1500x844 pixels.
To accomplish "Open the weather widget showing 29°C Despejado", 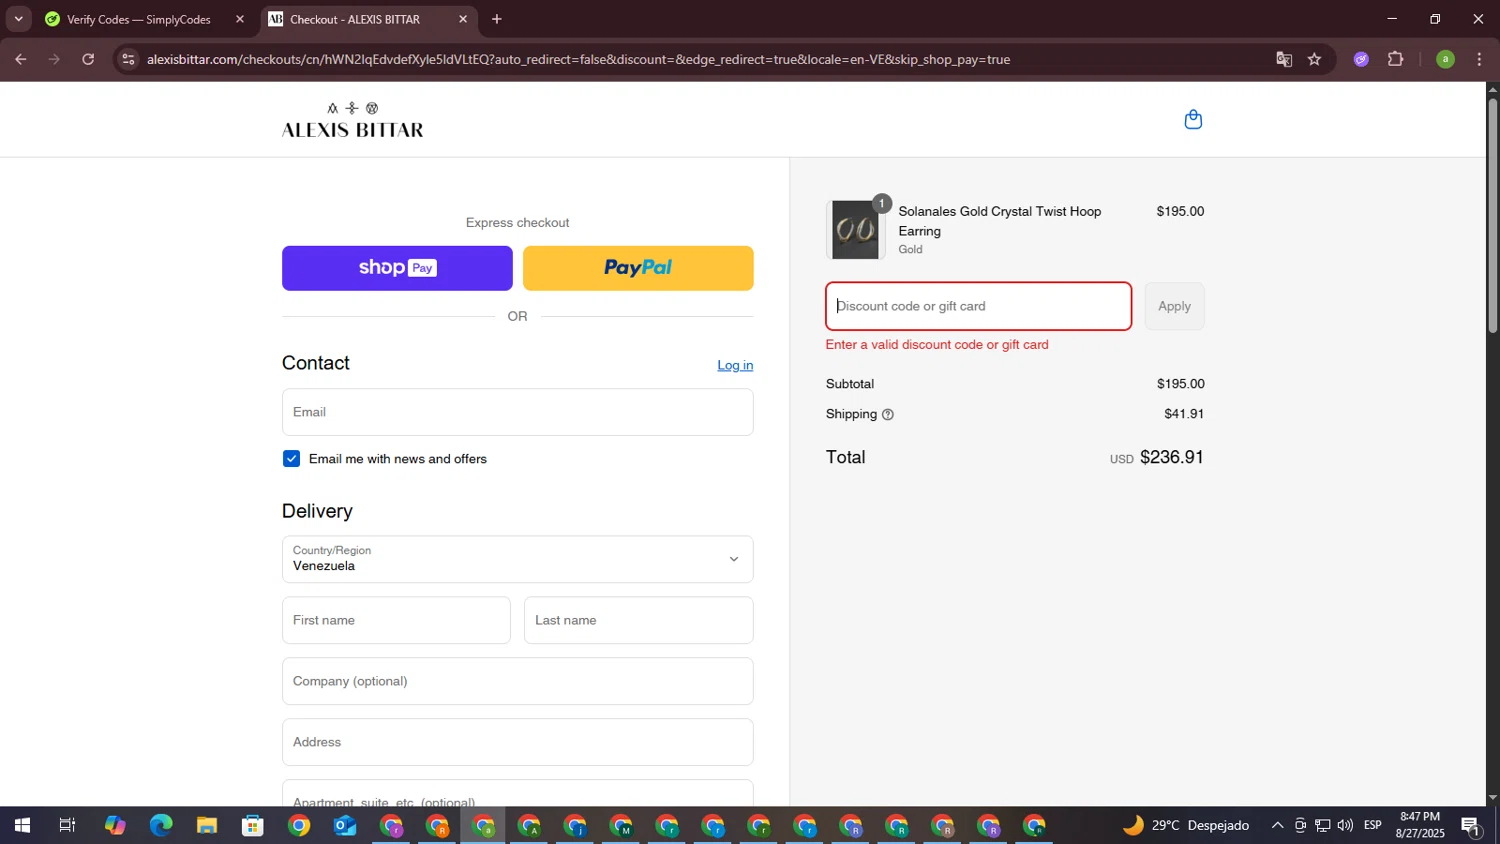I will 1186,826.
